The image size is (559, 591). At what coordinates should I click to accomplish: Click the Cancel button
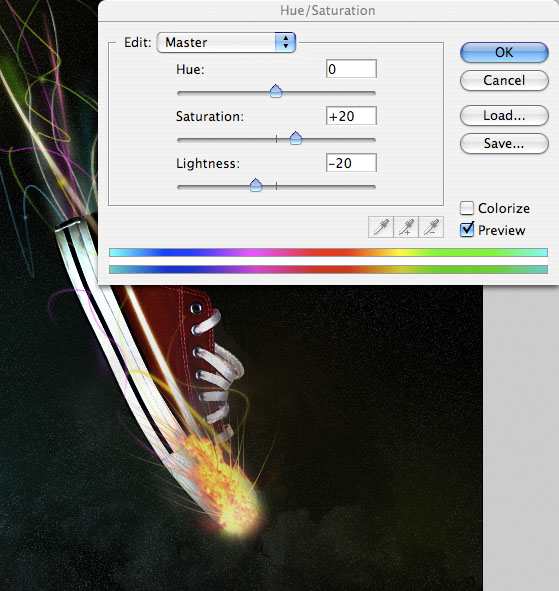(504, 80)
